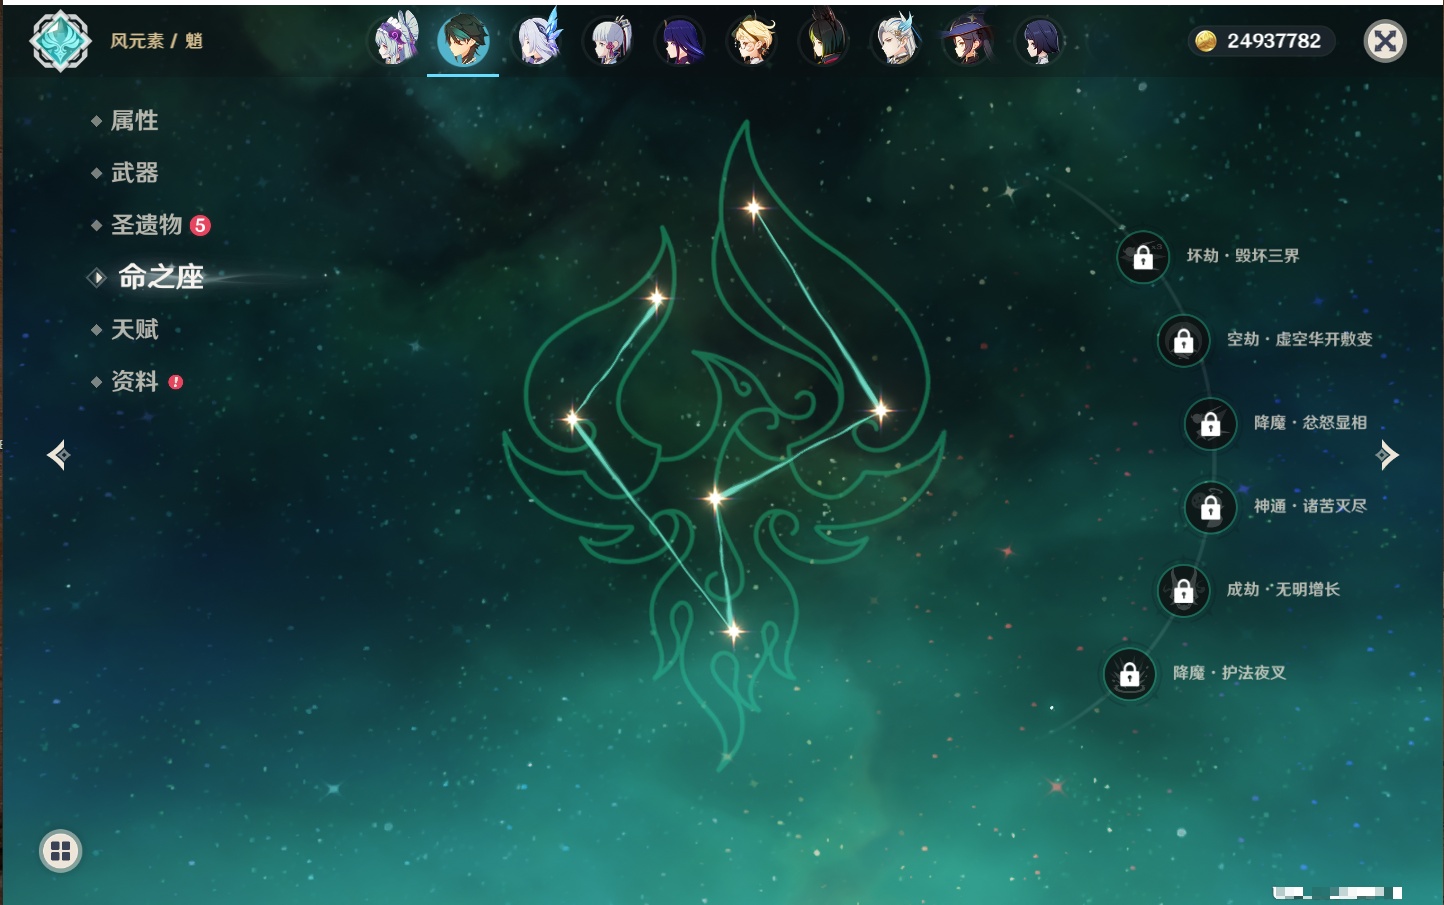Open locked constellation 神通·诸苦灭尽
Image resolution: width=1444 pixels, height=905 pixels.
click(x=1210, y=507)
